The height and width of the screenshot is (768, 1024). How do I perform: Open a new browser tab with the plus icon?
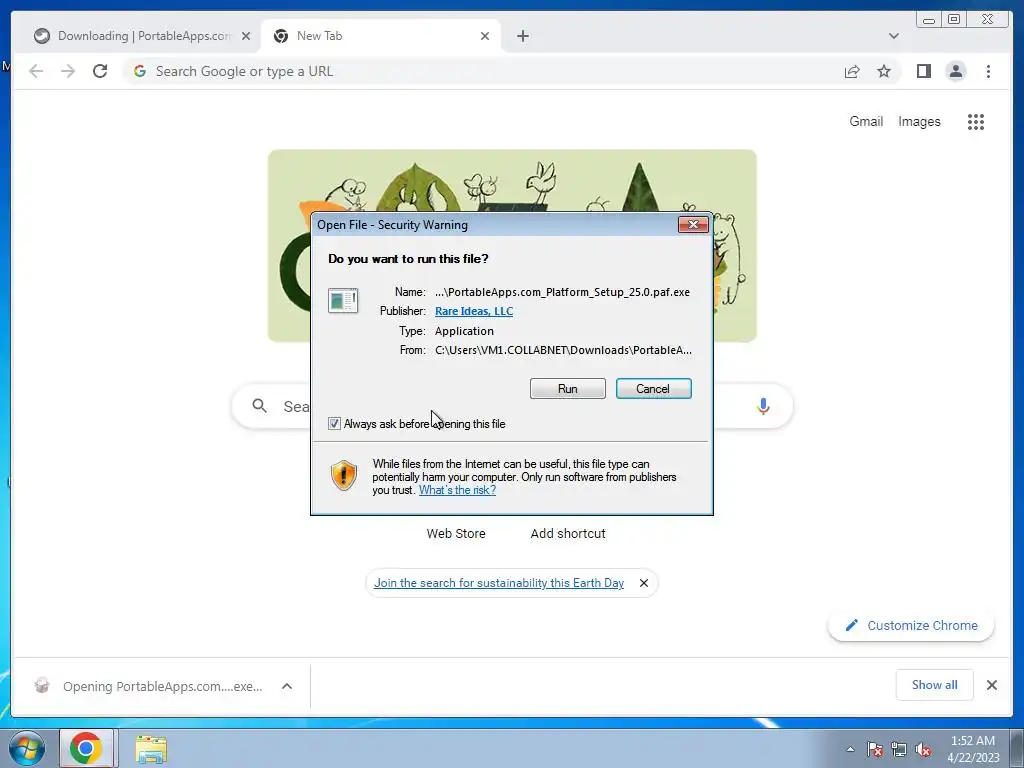tap(522, 36)
